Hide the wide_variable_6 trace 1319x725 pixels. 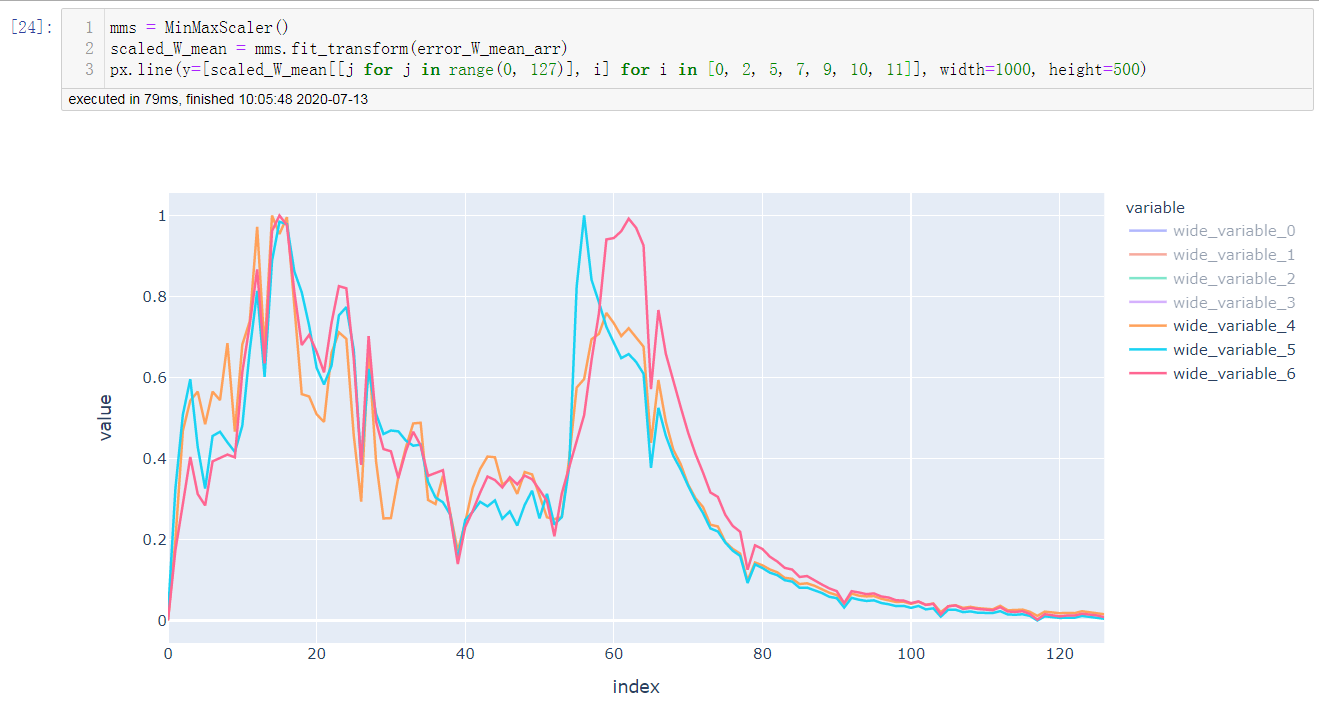click(1234, 373)
